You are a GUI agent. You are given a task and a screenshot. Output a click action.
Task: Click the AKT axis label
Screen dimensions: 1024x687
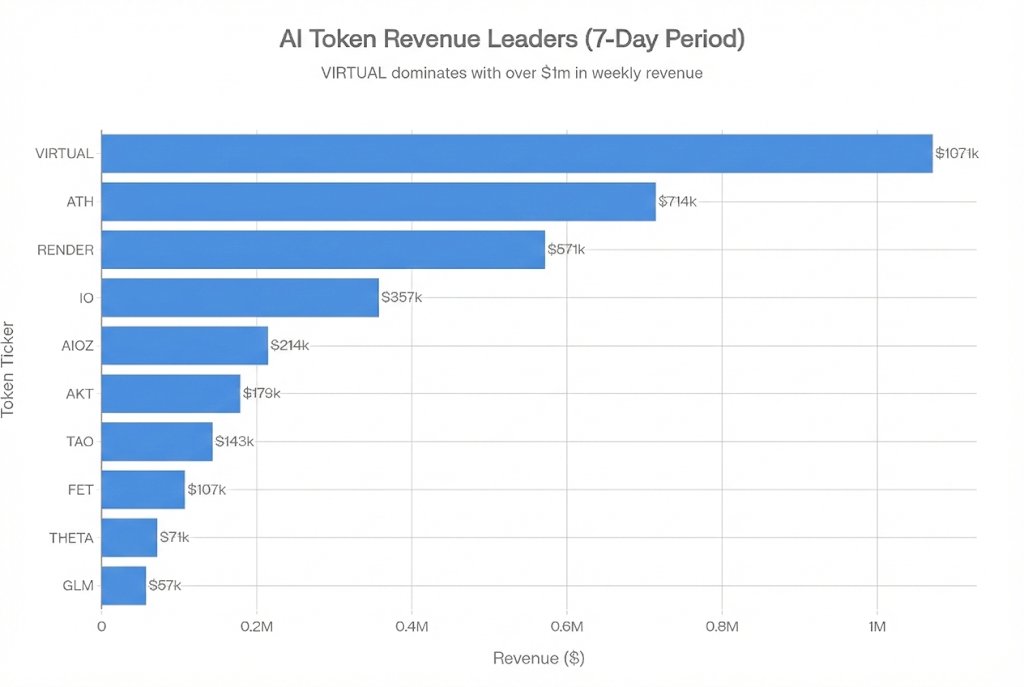click(x=79, y=393)
